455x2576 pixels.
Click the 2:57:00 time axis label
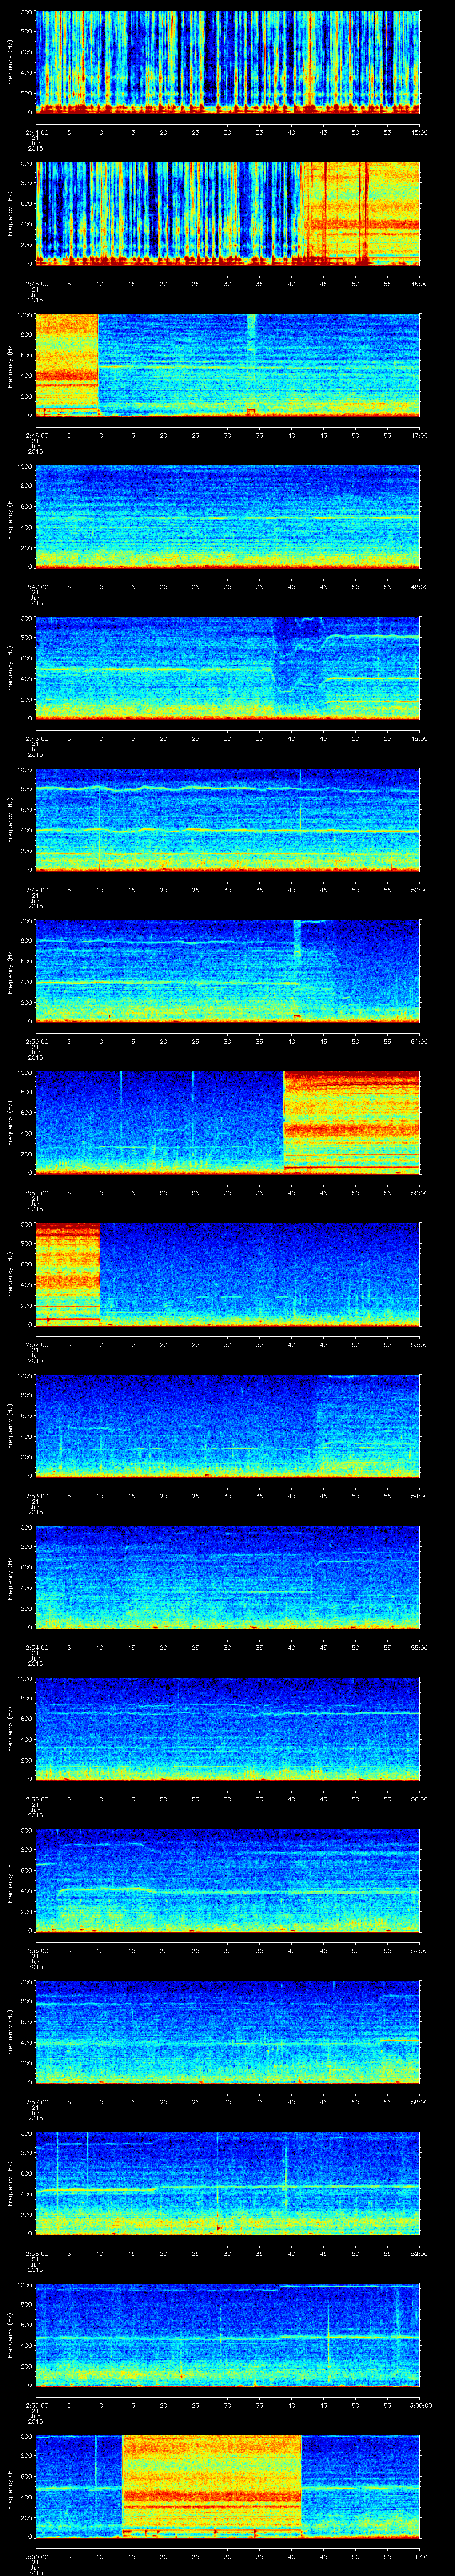click(x=36, y=2102)
